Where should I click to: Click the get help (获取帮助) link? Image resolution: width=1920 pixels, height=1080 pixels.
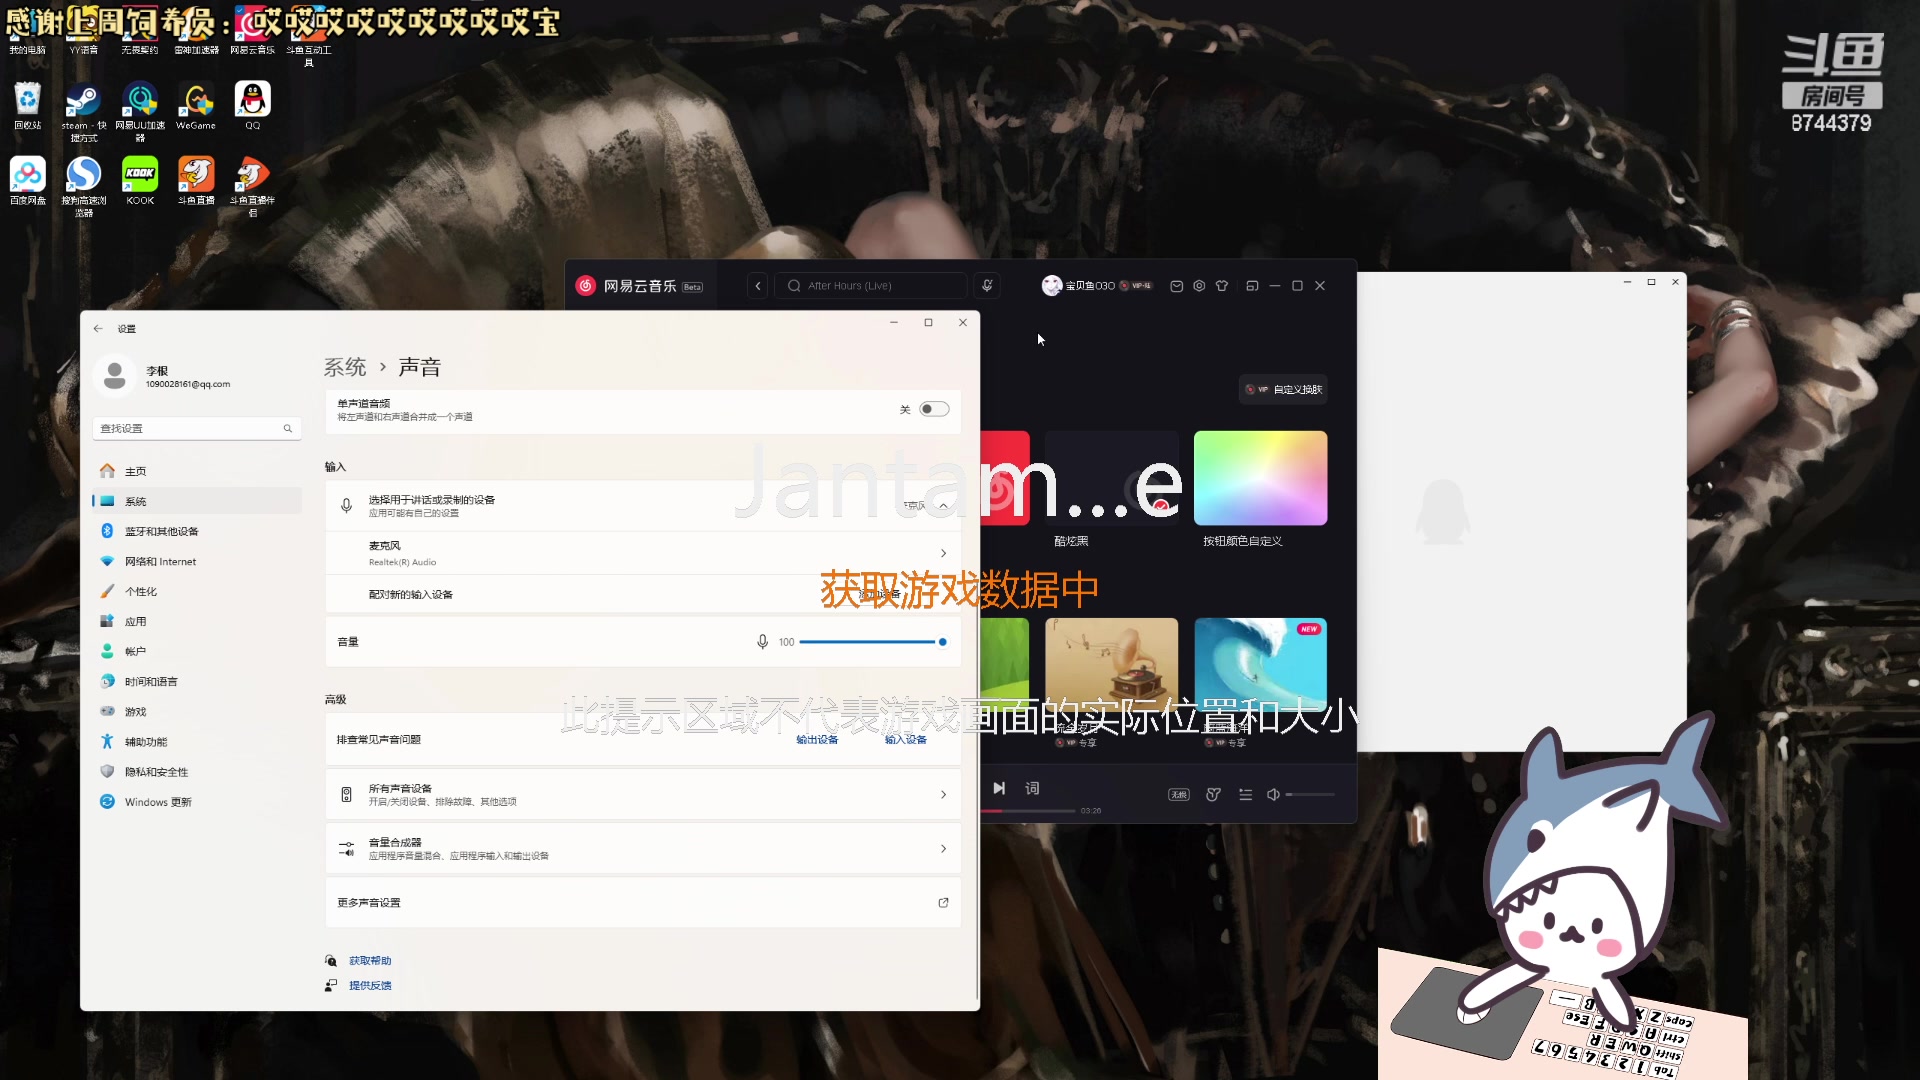pyautogui.click(x=370, y=960)
